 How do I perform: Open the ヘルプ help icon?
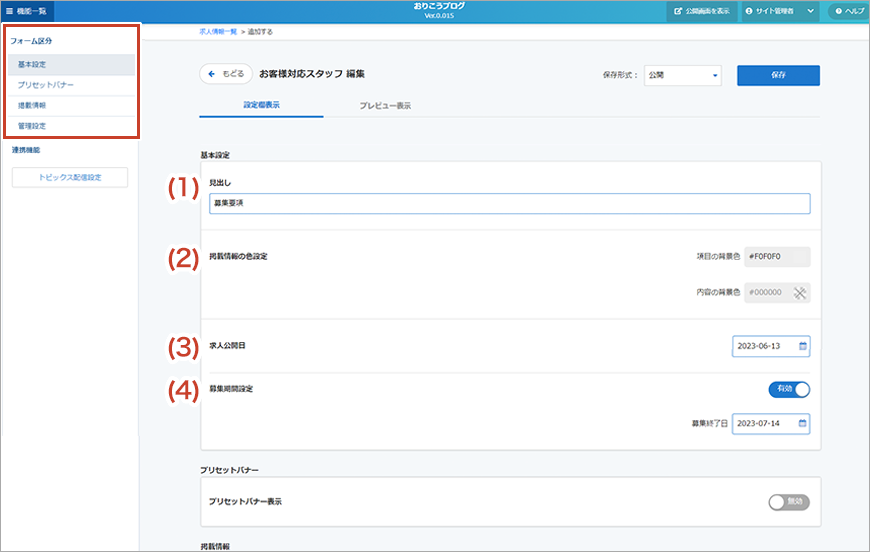pos(838,11)
